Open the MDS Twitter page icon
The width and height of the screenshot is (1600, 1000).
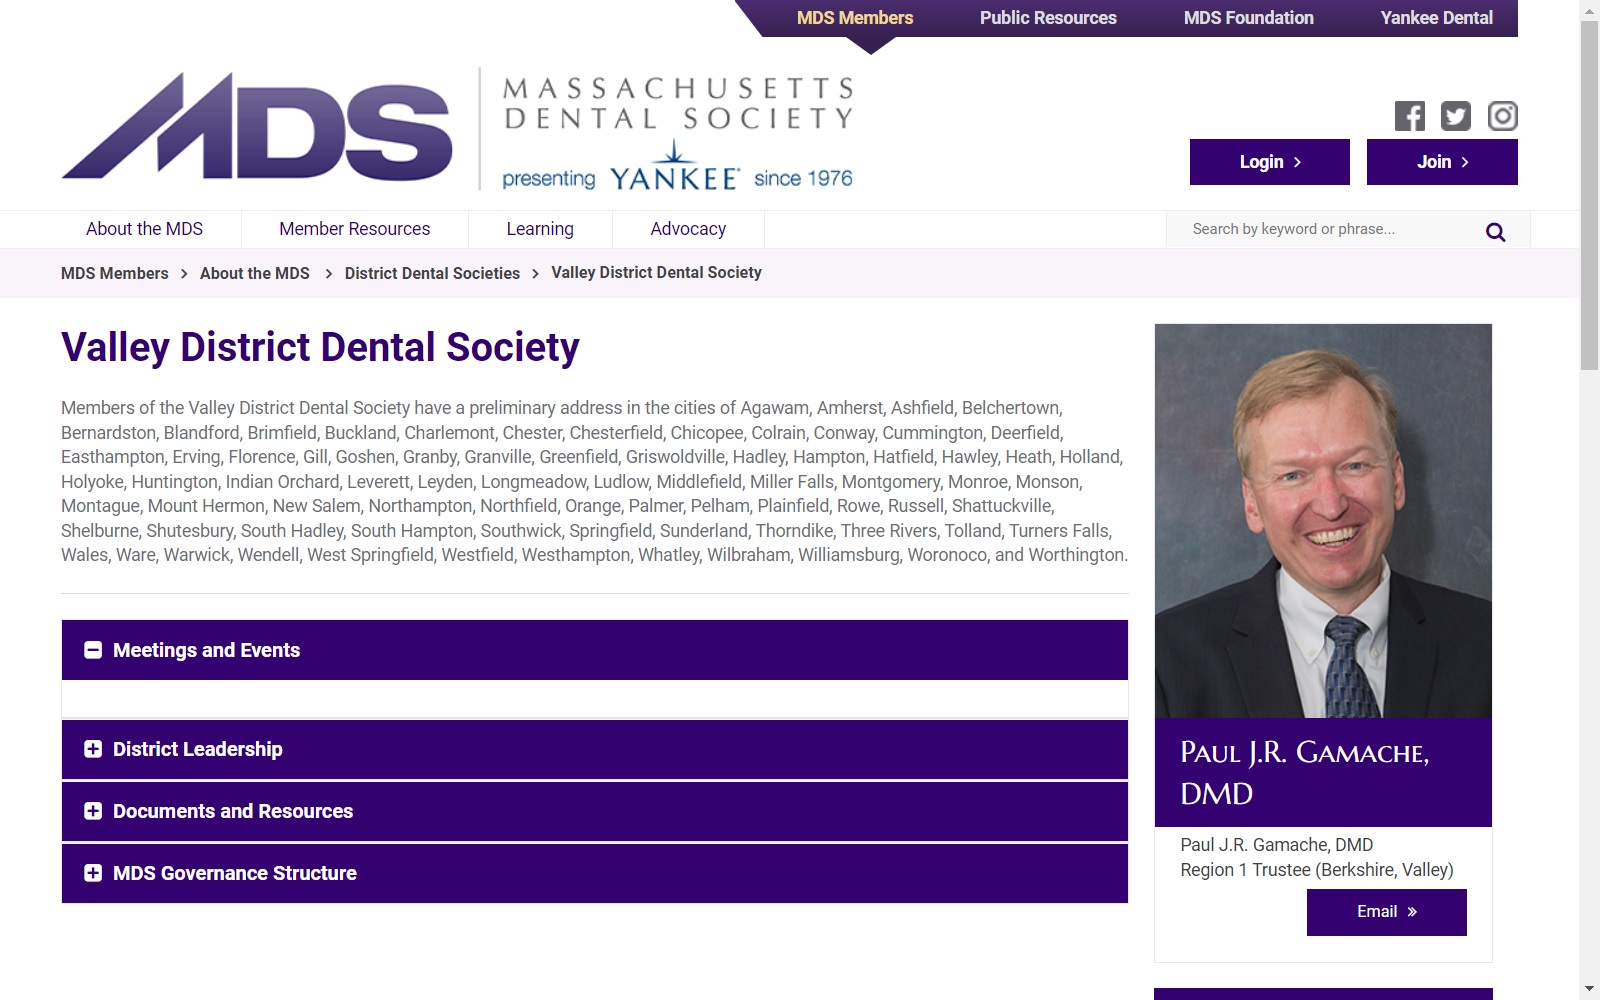point(1456,116)
